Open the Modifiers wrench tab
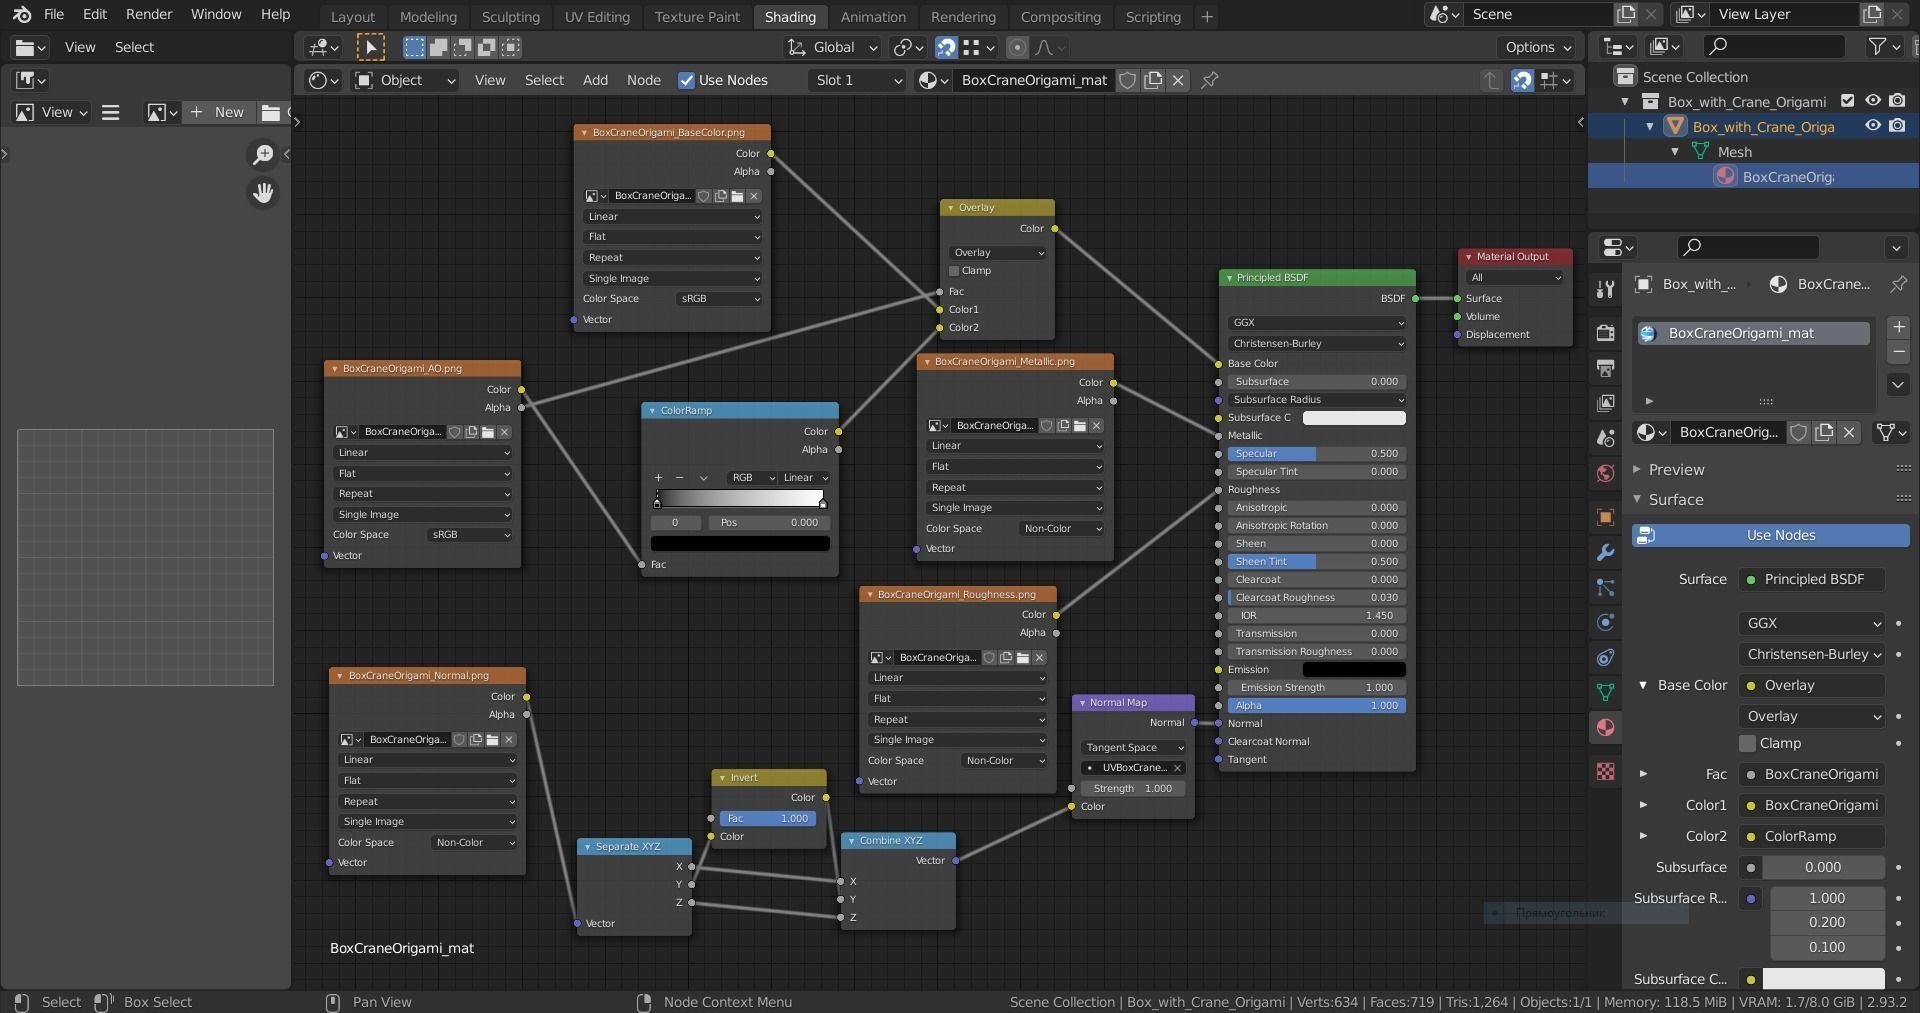 [x=1605, y=552]
